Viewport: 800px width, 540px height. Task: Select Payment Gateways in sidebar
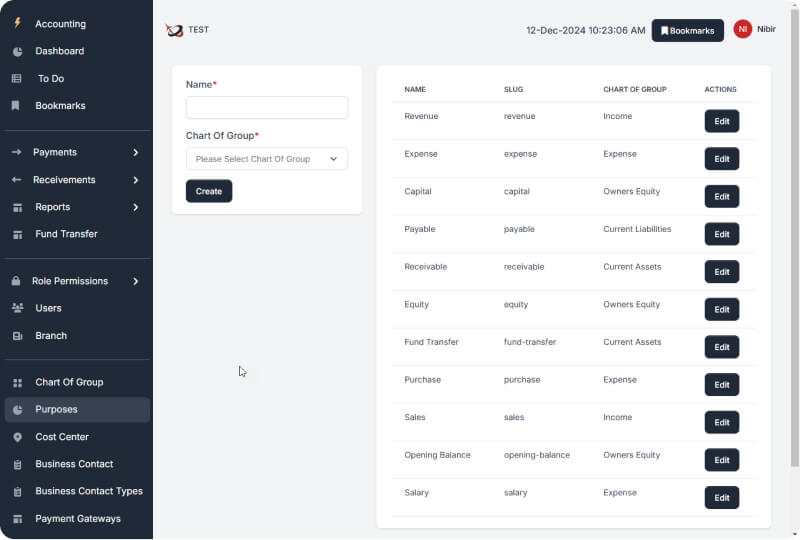[x=78, y=518]
